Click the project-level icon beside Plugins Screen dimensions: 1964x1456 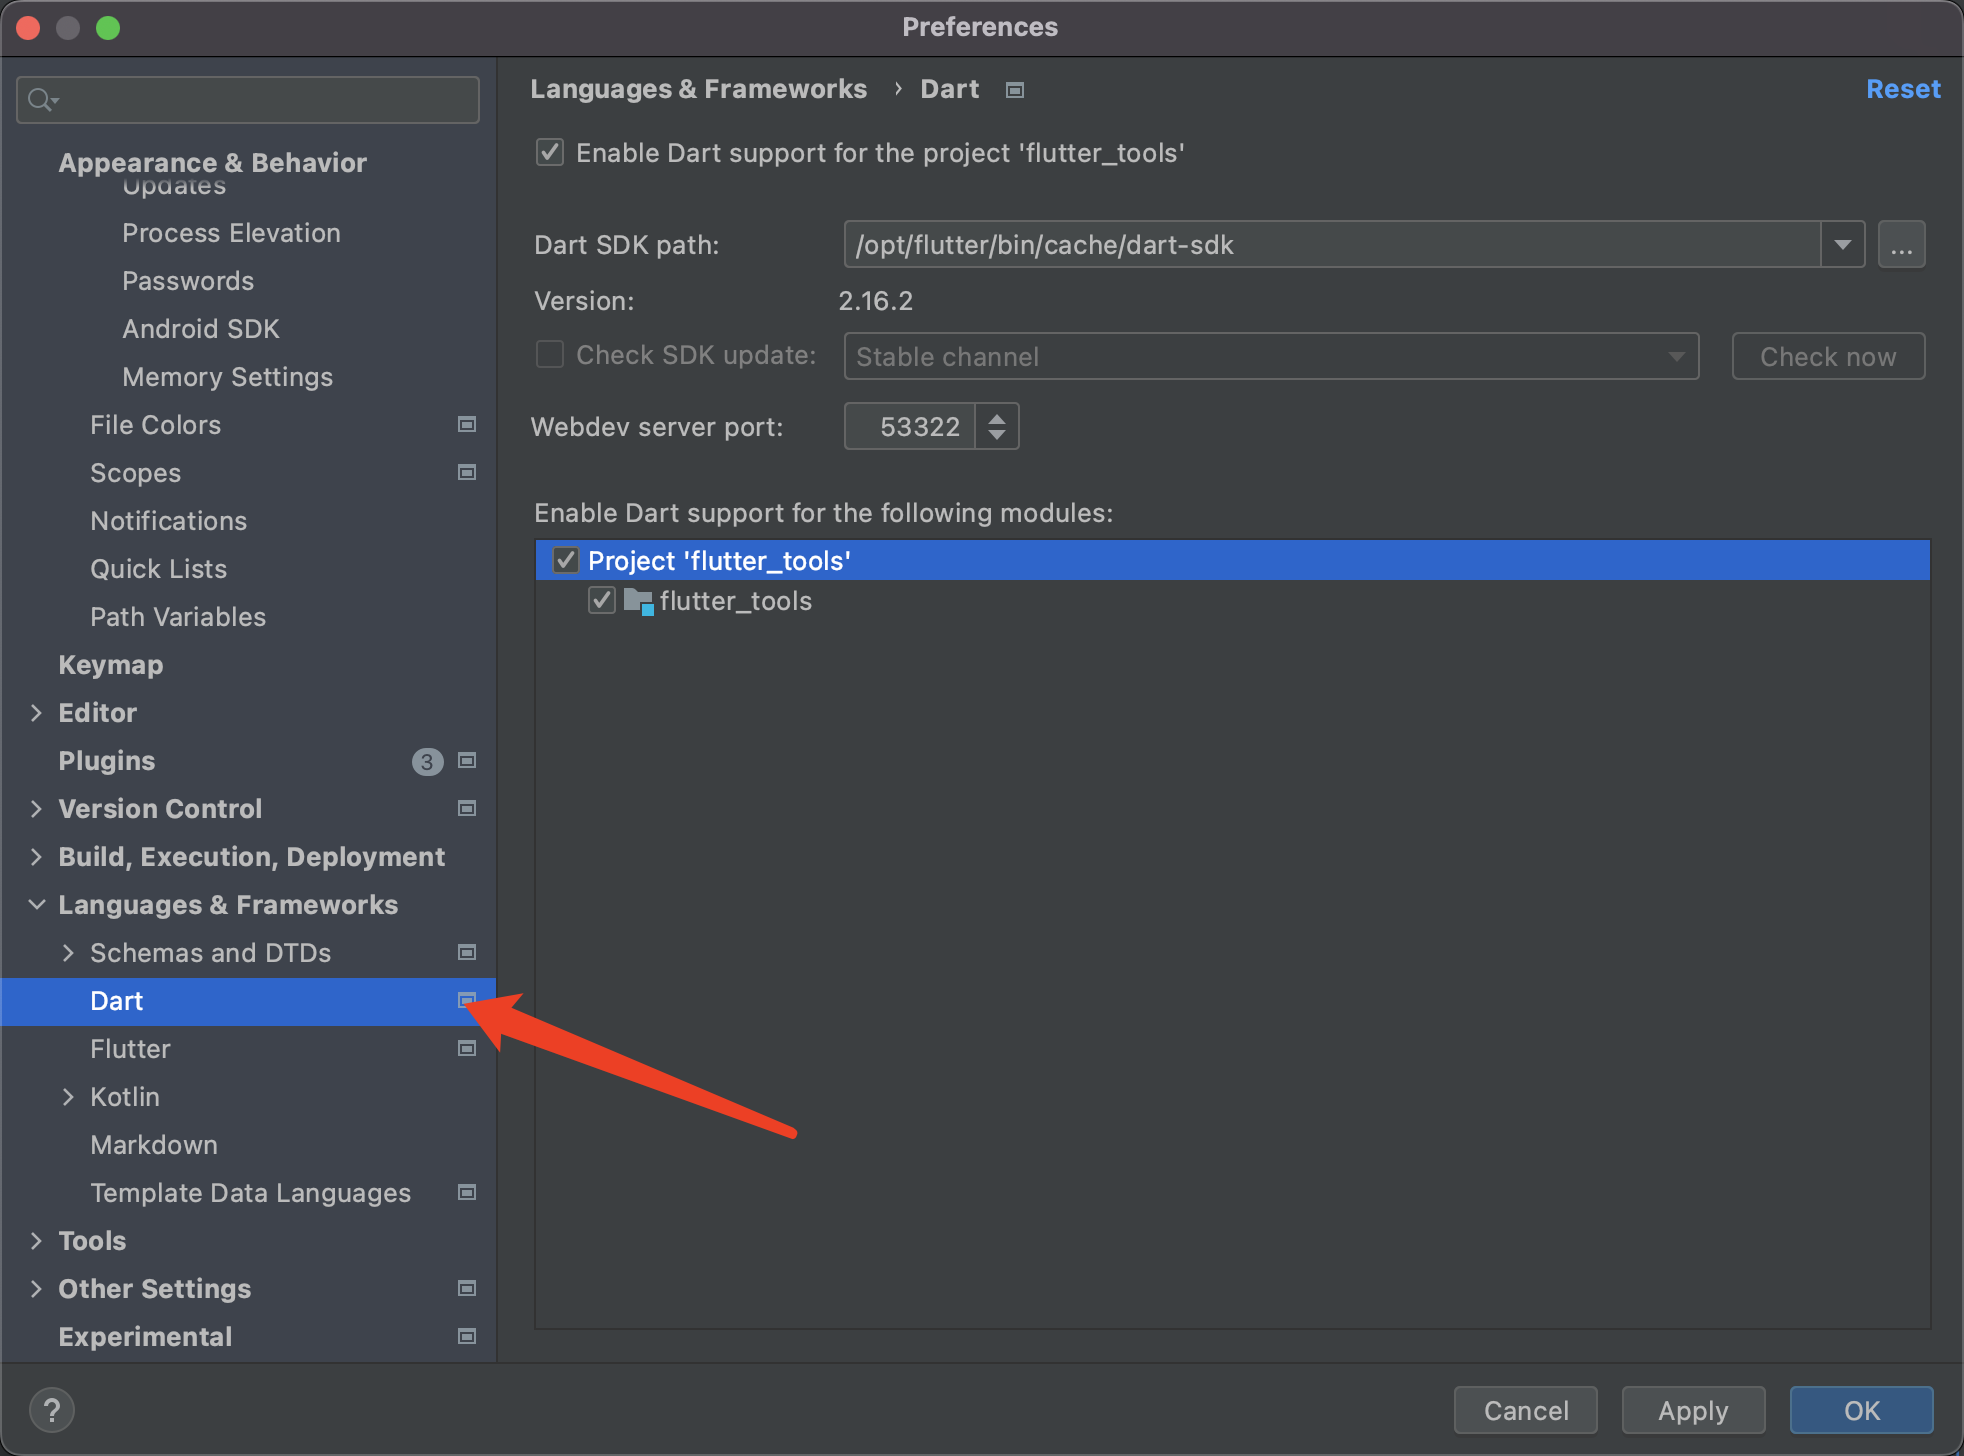coord(466,760)
